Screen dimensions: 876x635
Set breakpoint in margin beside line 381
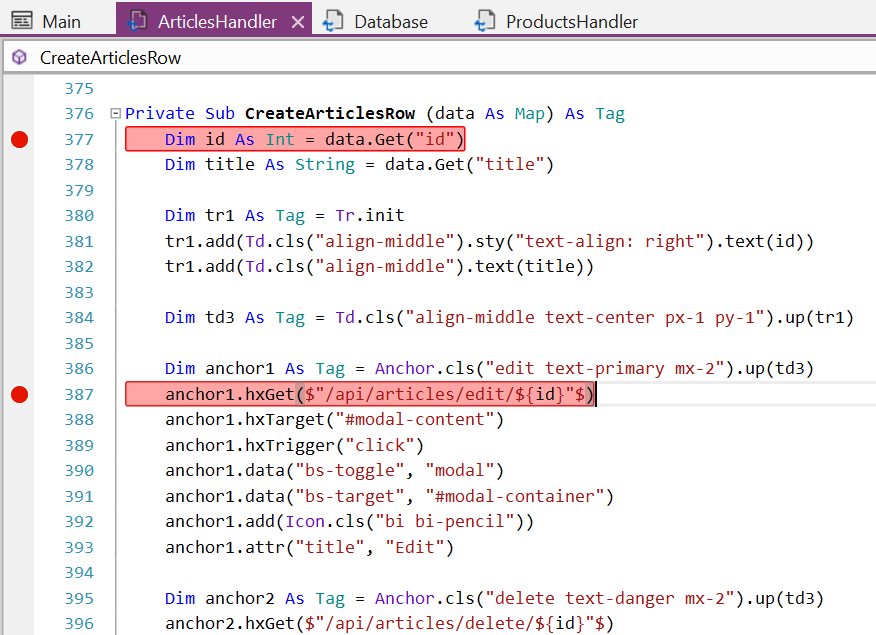[x=20, y=241]
